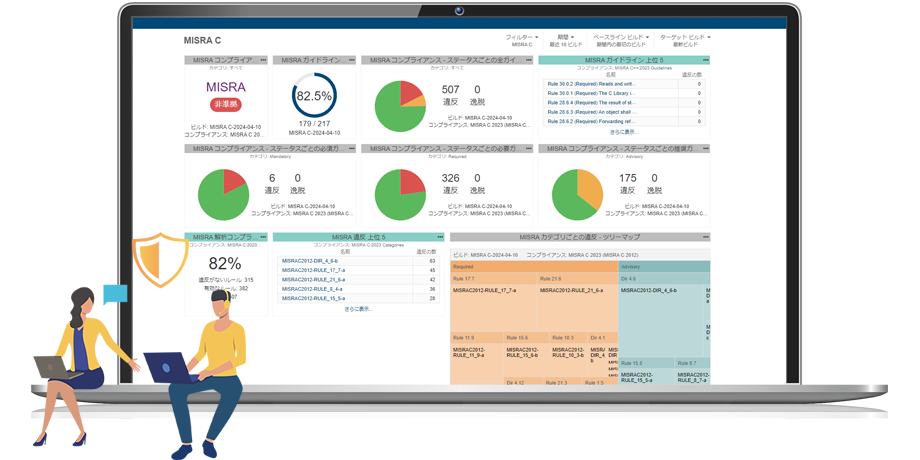Select the Rule 21.6 treemap group header
The image size is (920, 460).
tap(577, 279)
